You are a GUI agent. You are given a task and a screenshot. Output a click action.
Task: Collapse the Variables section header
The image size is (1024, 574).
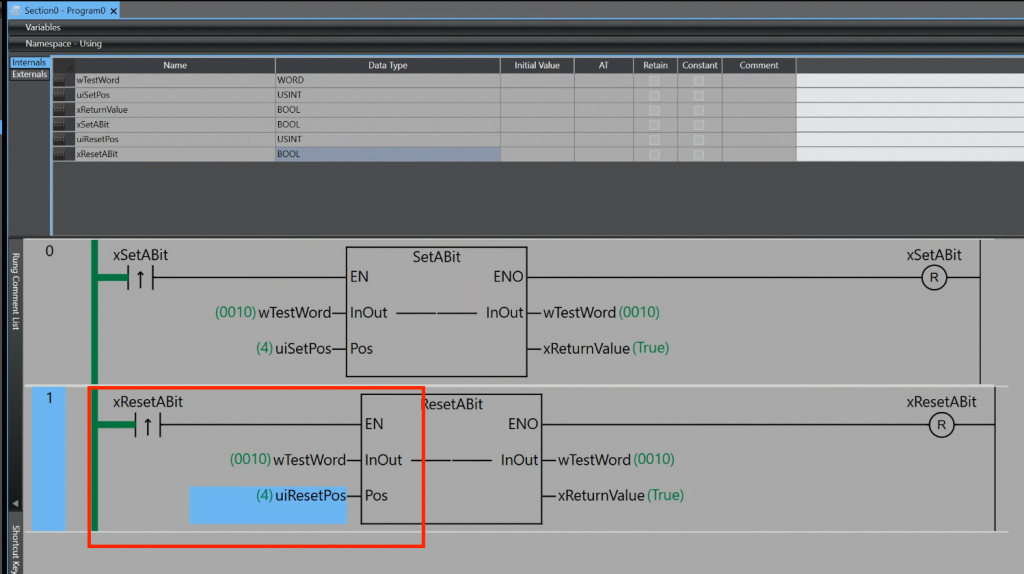point(42,28)
